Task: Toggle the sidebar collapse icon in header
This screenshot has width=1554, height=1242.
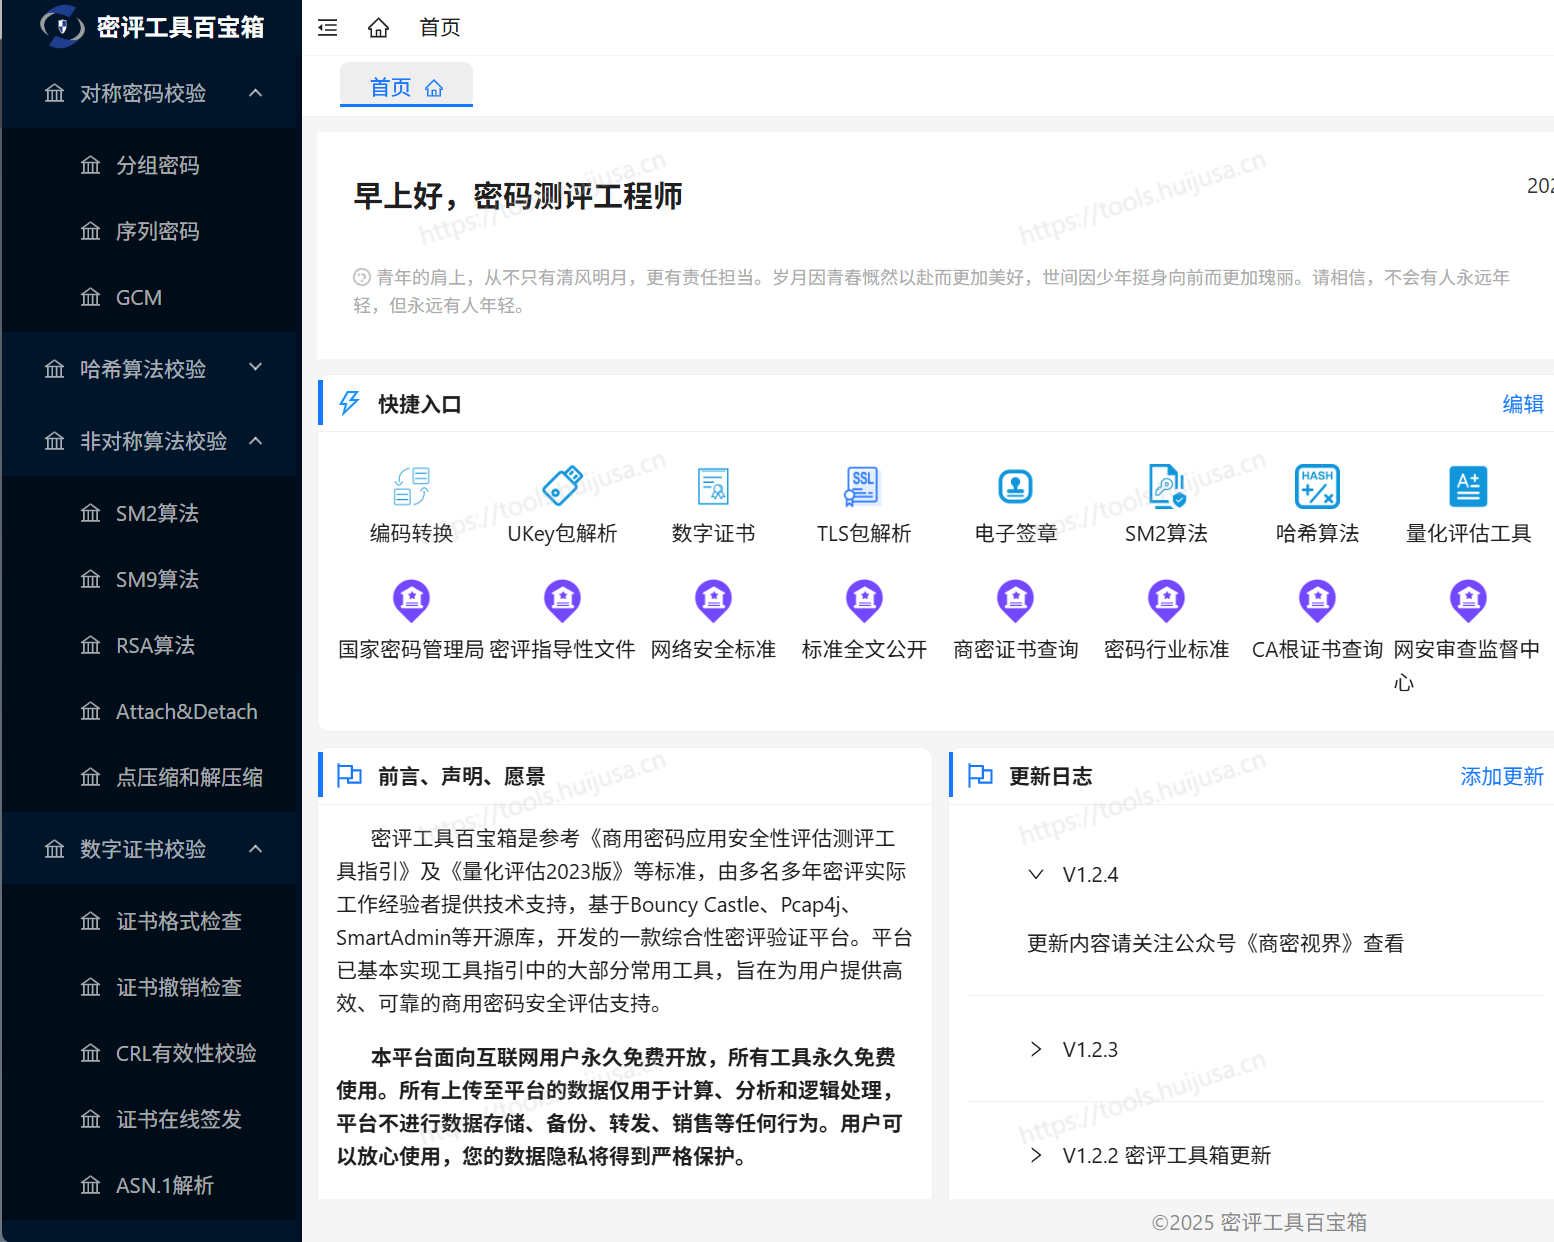Action: [x=328, y=28]
